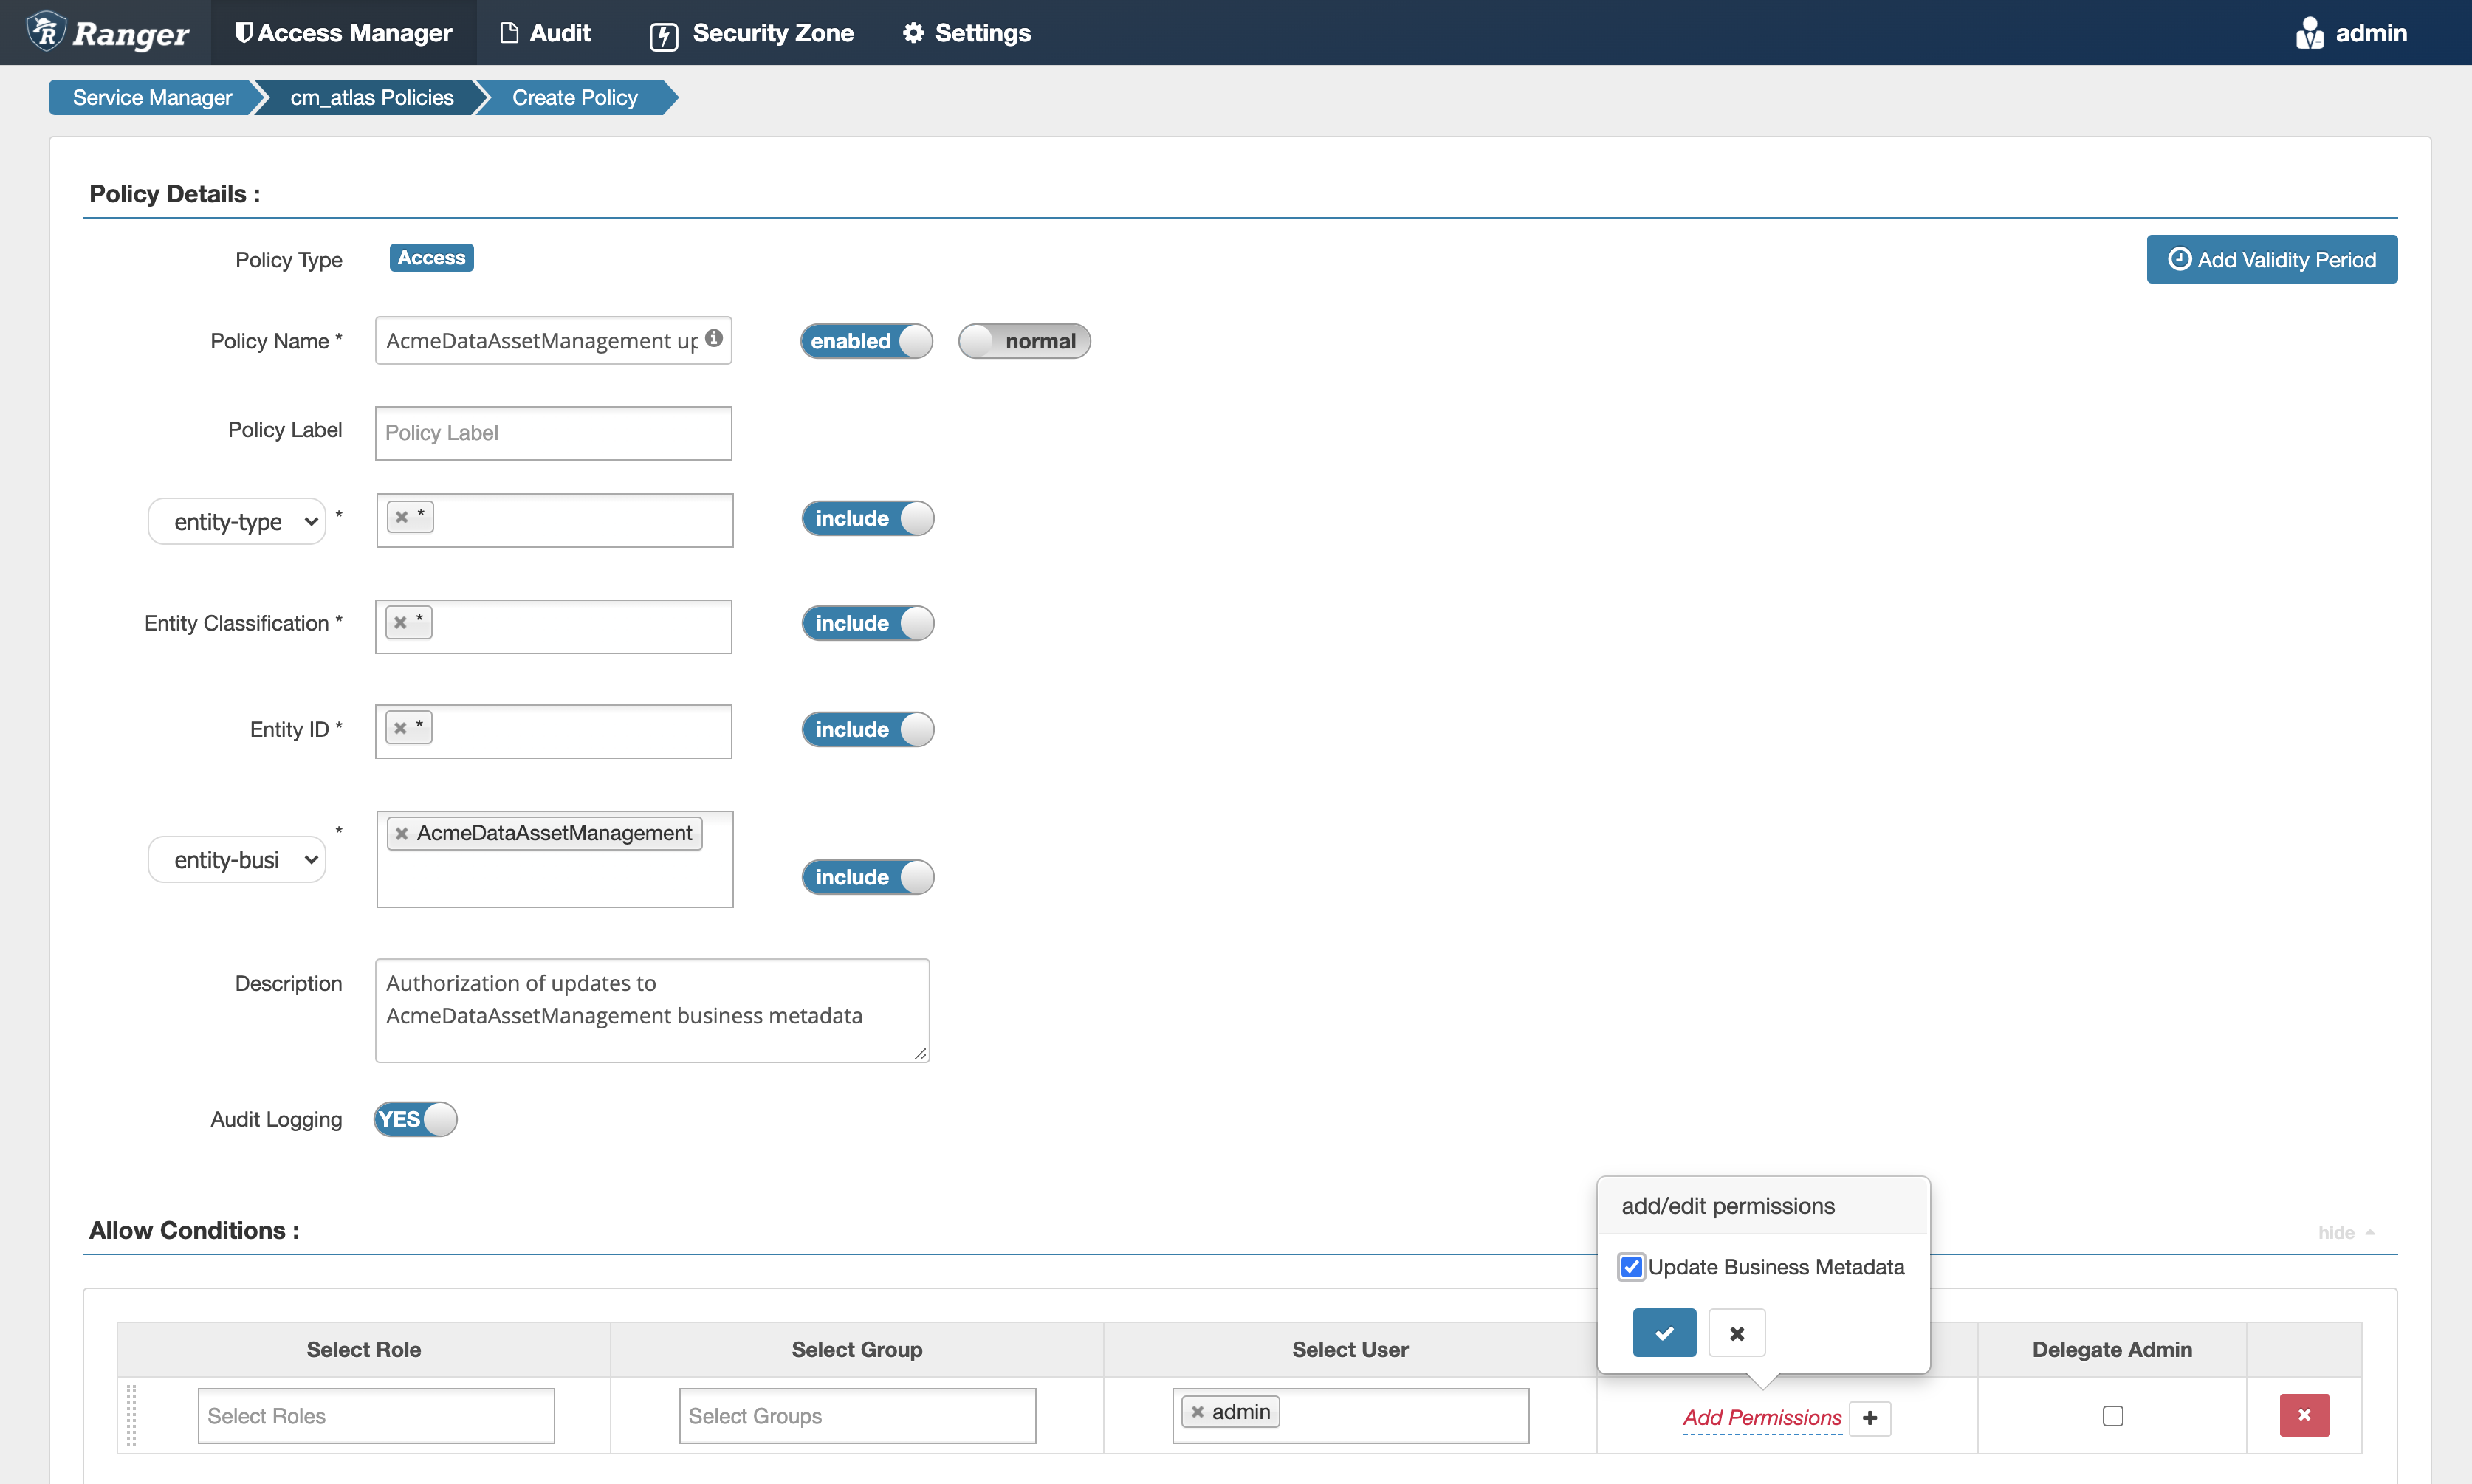Click Add Validity Period button
Image resolution: width=2472 pixels, height=1484 pixels.
pos(2272,259)
